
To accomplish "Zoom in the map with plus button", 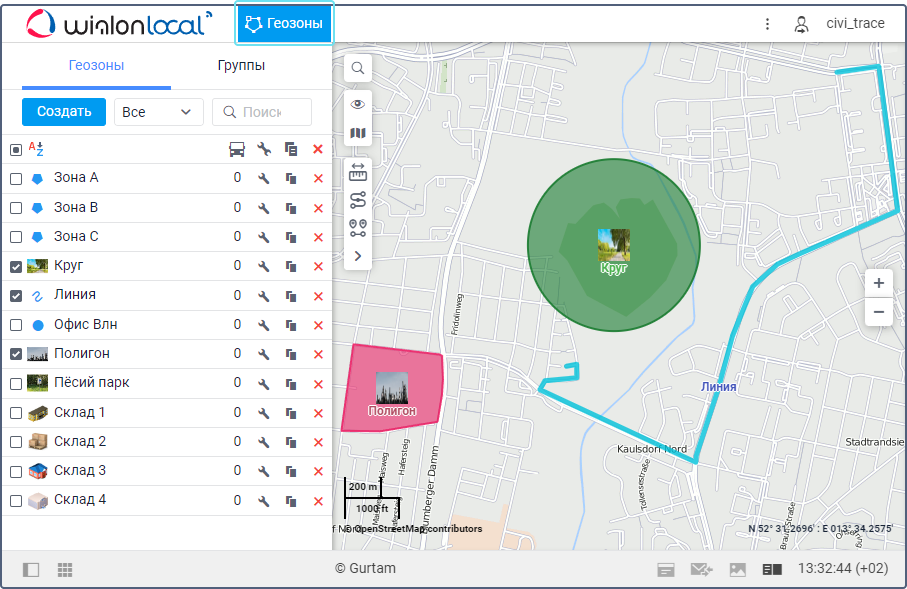I will [x=878, y=283].
